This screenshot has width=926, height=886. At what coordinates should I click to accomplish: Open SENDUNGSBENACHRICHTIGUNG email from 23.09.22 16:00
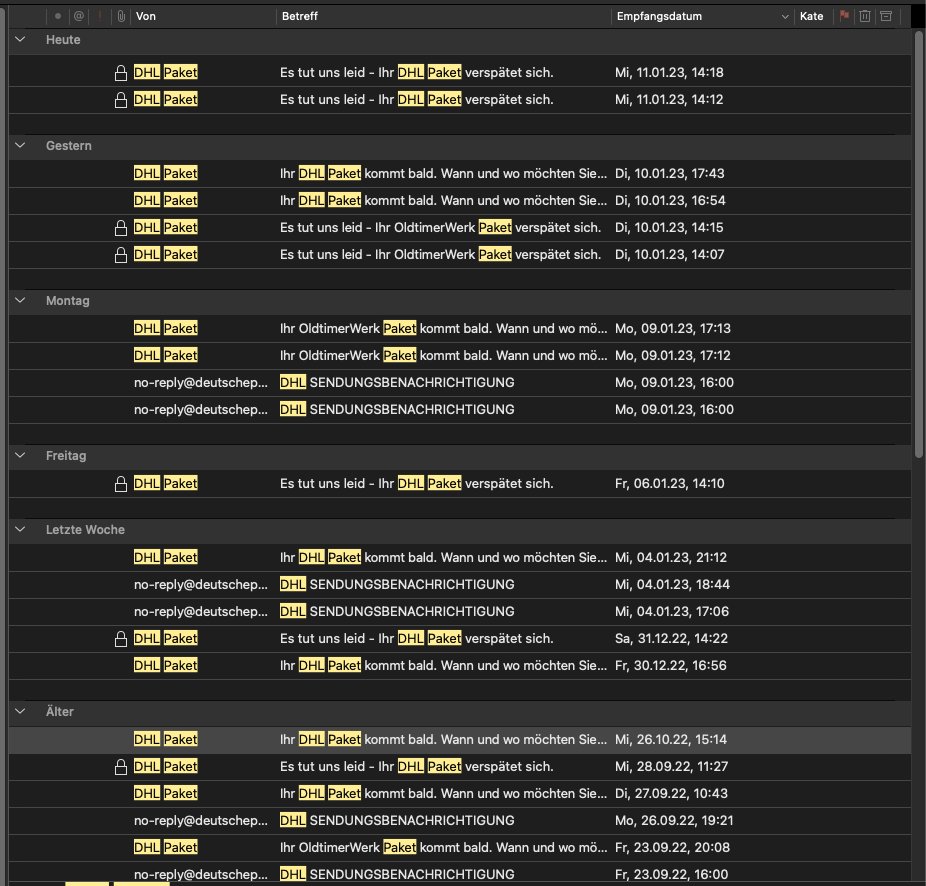tap(459, 874)
